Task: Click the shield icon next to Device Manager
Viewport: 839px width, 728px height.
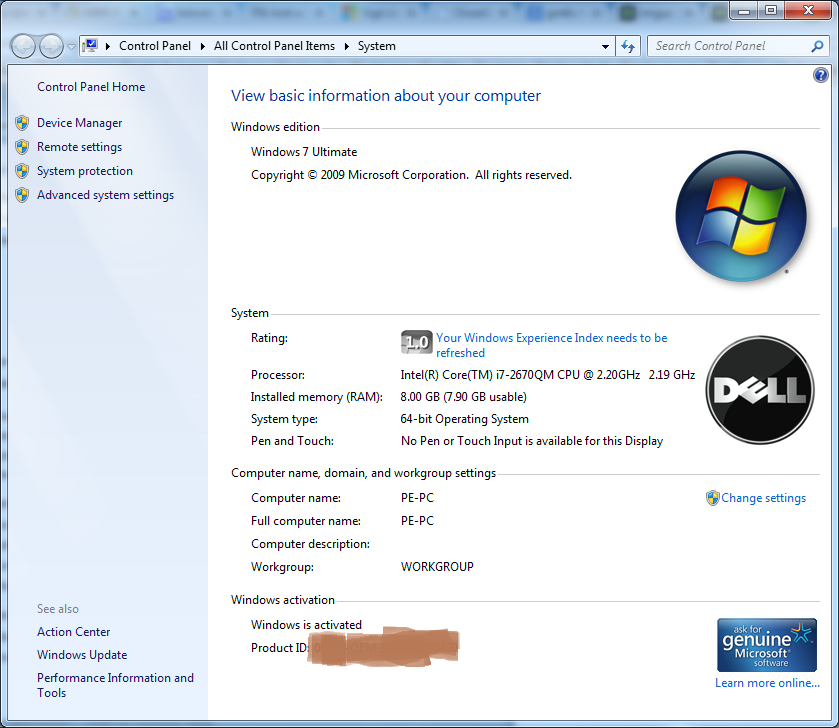Action: coord(22,123)
